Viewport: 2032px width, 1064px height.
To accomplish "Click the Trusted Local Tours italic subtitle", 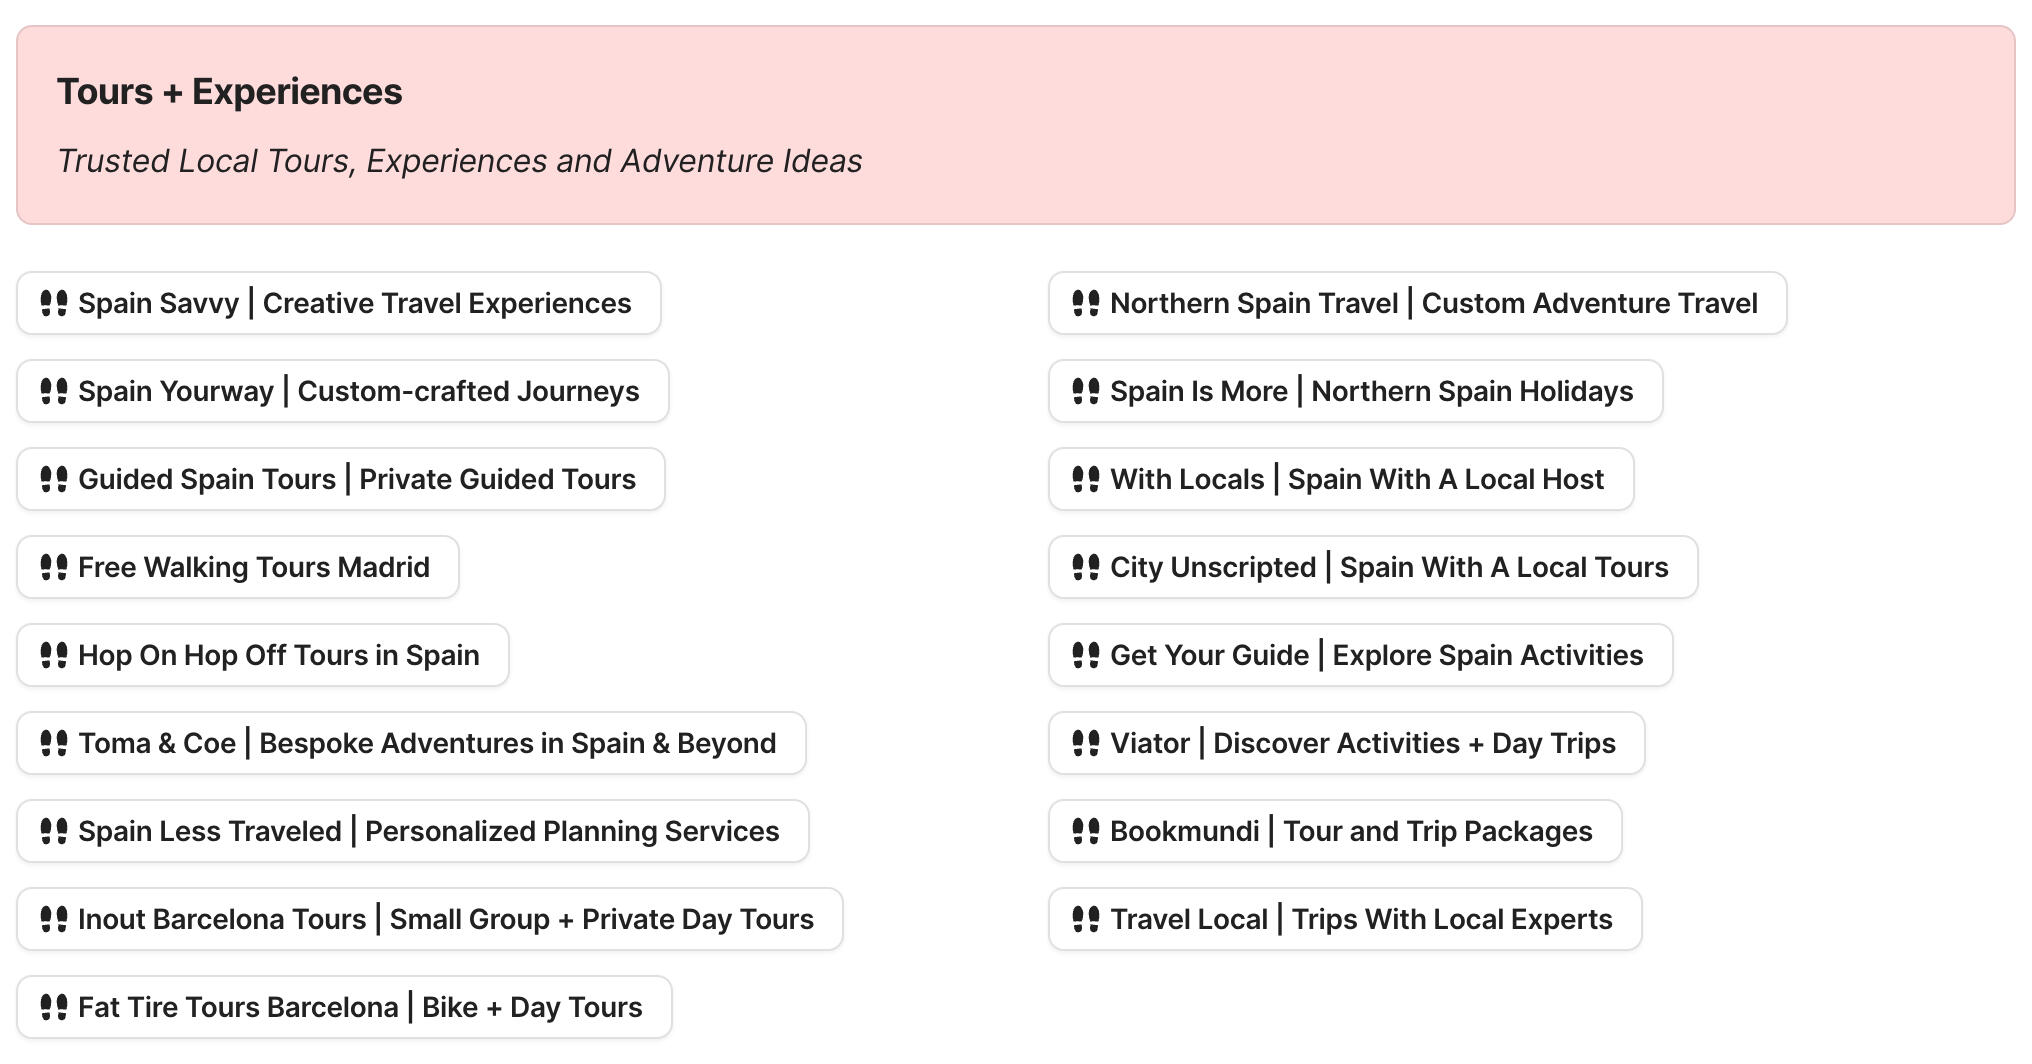I will [459, 161].
